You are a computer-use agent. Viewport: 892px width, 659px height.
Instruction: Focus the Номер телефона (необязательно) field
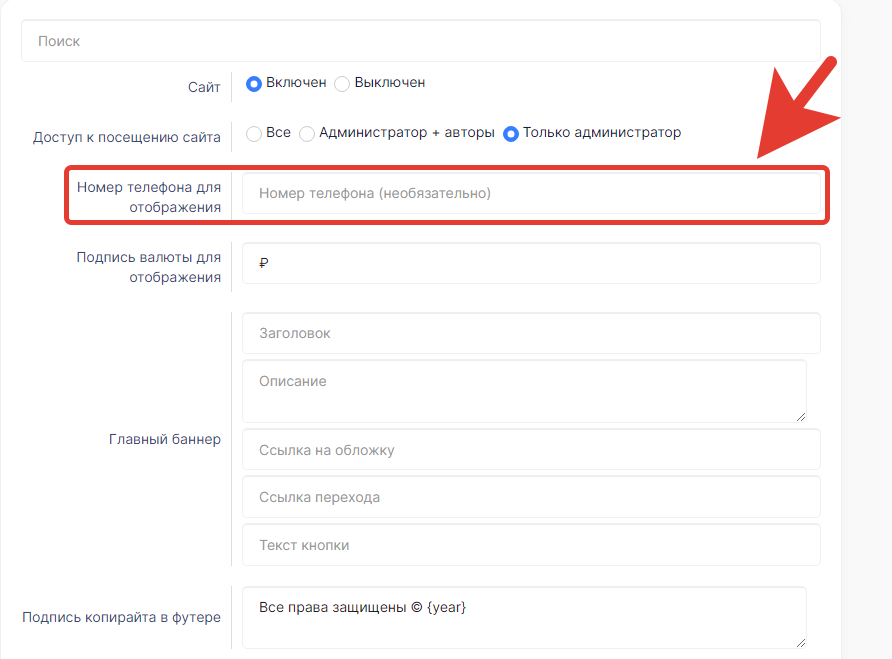pyautogui.click(x=531, y=193)
